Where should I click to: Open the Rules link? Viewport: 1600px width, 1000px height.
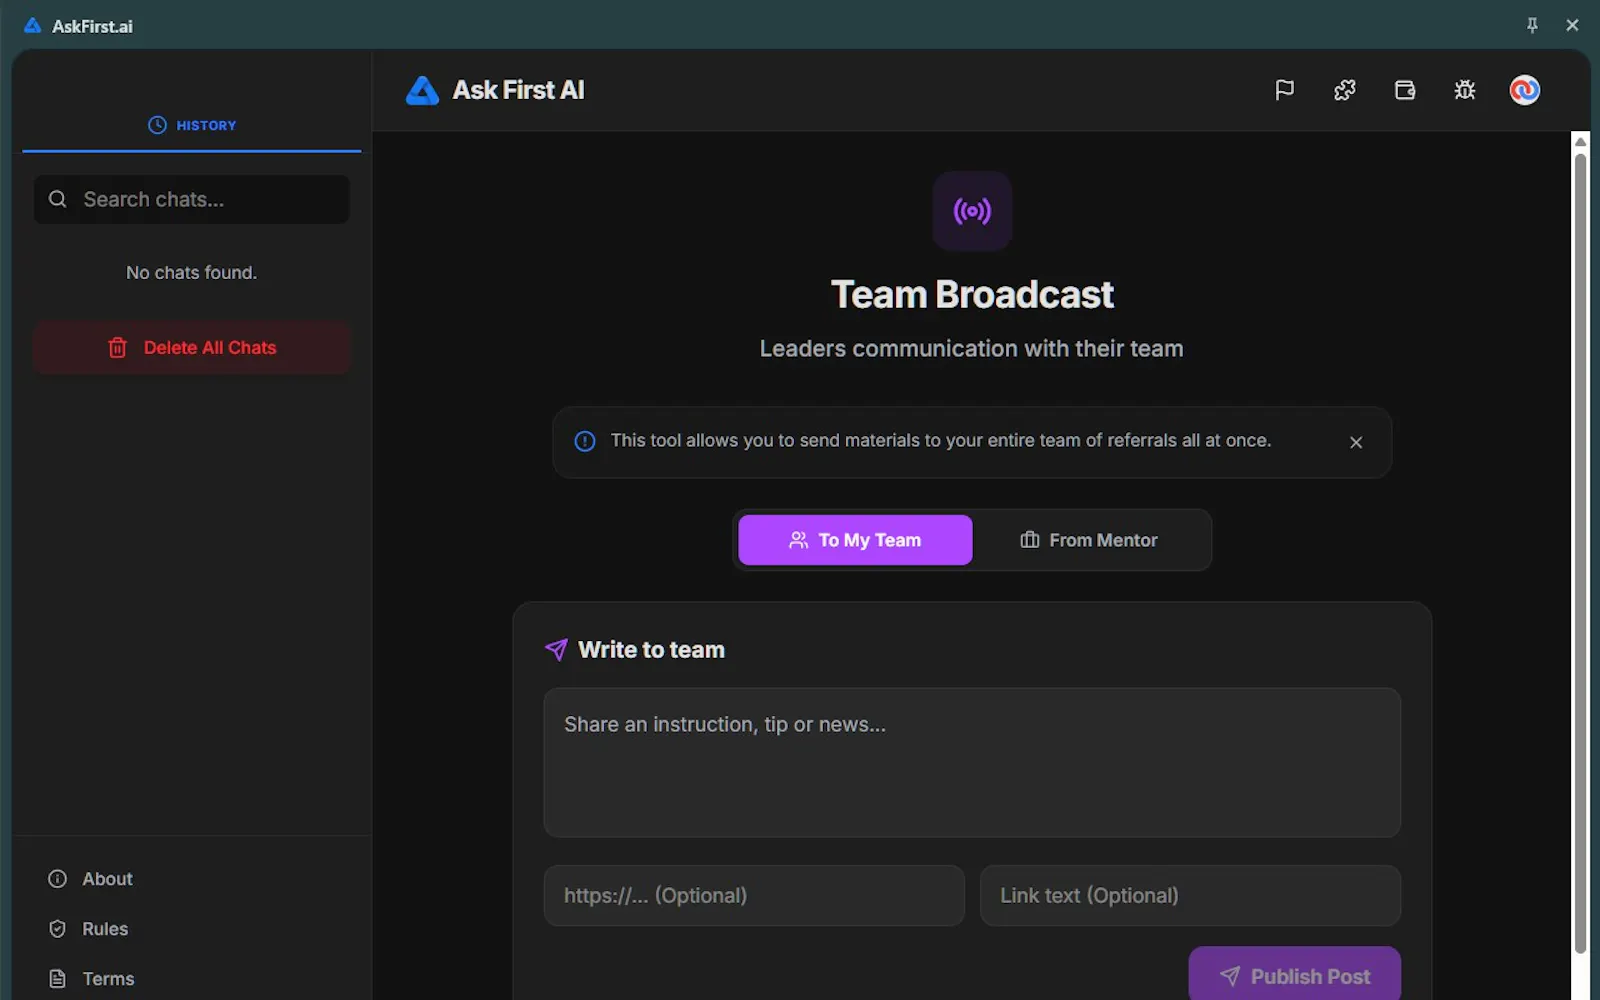[88, 929]
